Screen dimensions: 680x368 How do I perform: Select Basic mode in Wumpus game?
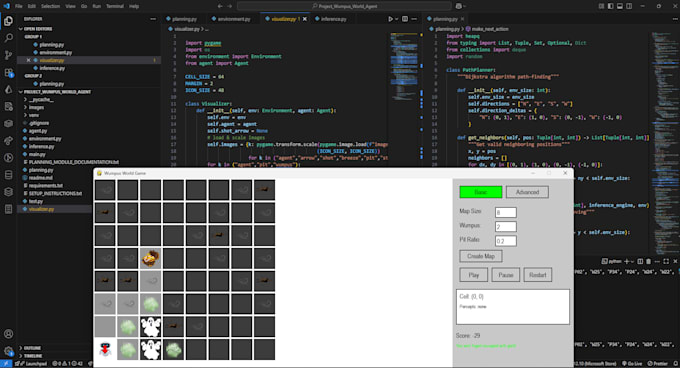pyautogui.click(x=481, y=192)
